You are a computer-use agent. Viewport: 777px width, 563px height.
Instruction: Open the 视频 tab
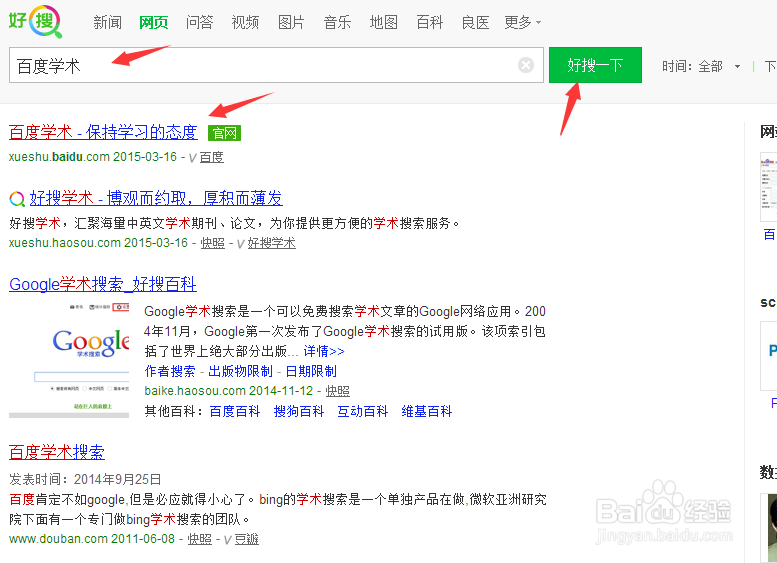[245, 22]
